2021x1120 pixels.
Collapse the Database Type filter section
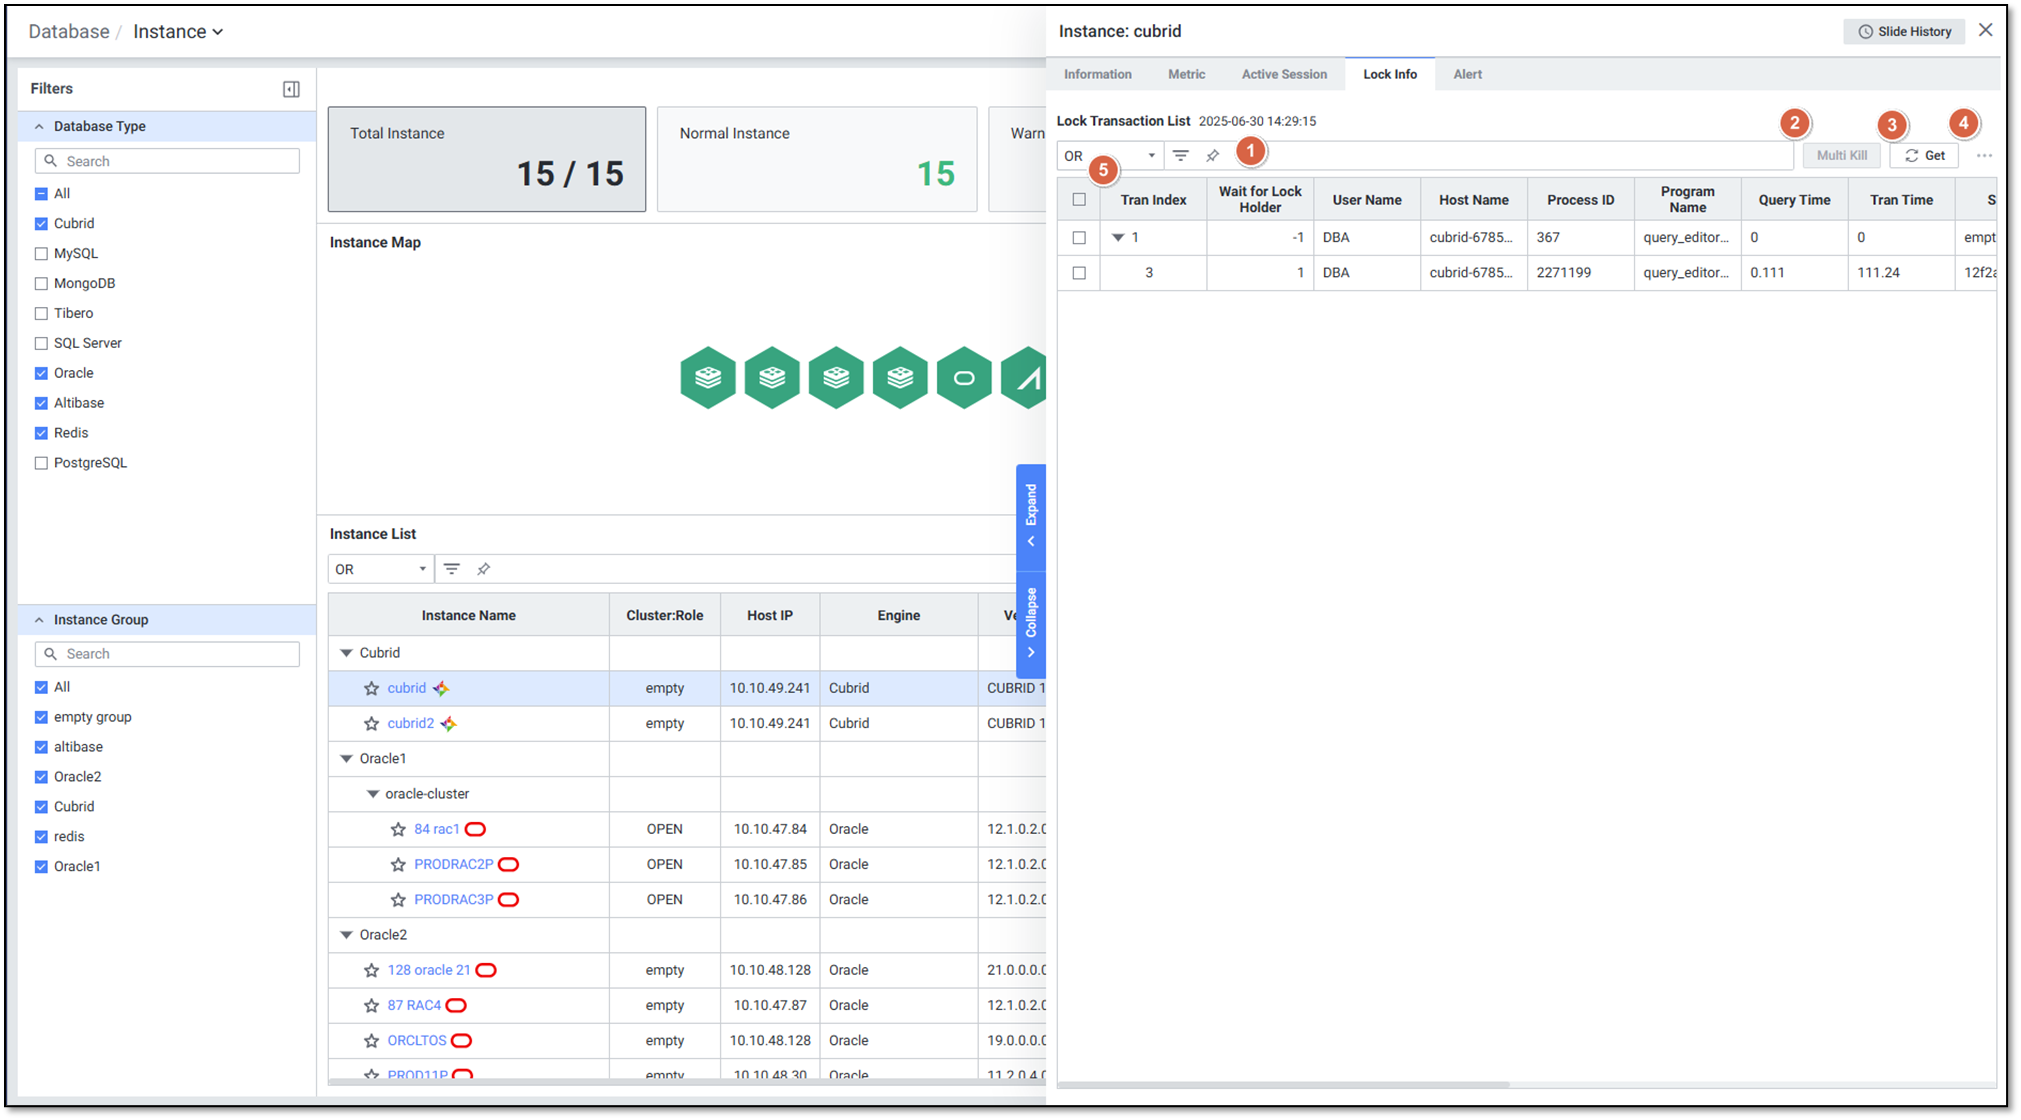39,127
